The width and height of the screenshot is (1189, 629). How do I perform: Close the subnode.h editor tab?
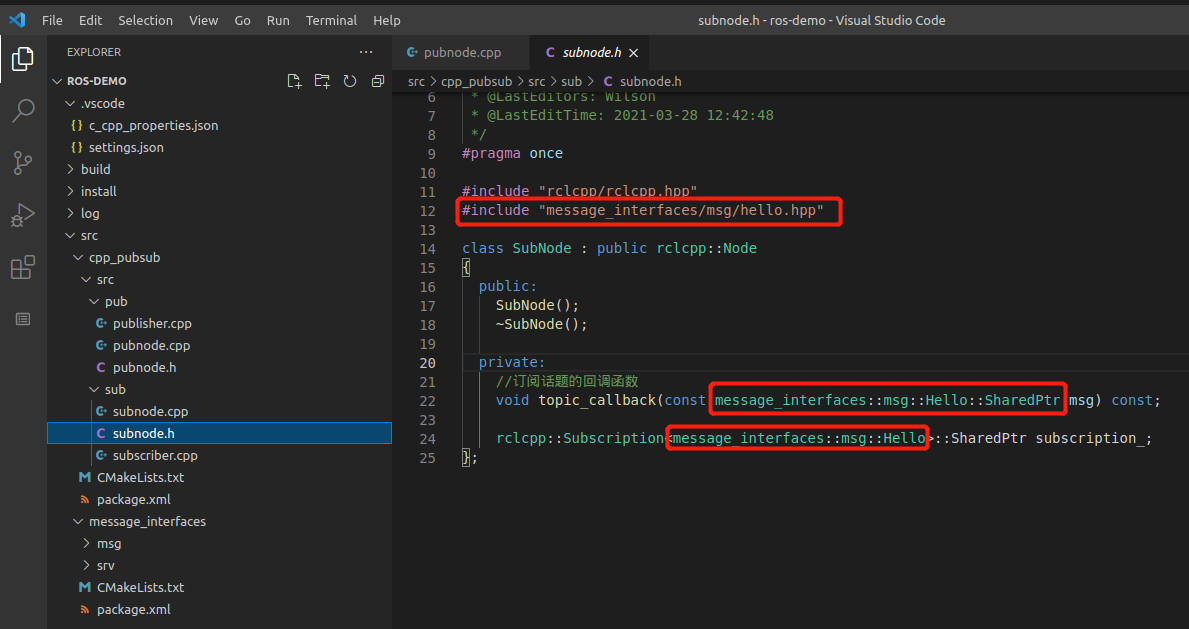click(x=633, y=52)
